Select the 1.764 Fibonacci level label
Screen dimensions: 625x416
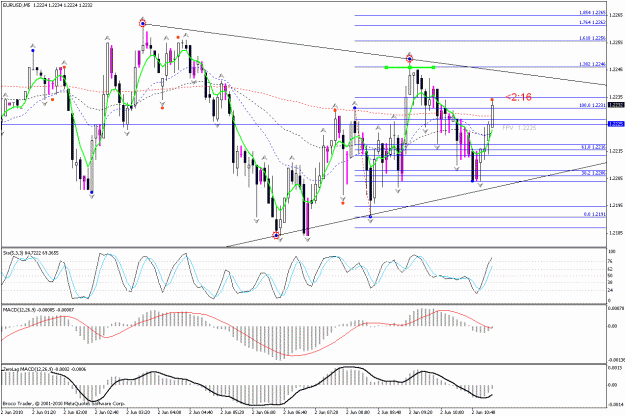[592, 22]
